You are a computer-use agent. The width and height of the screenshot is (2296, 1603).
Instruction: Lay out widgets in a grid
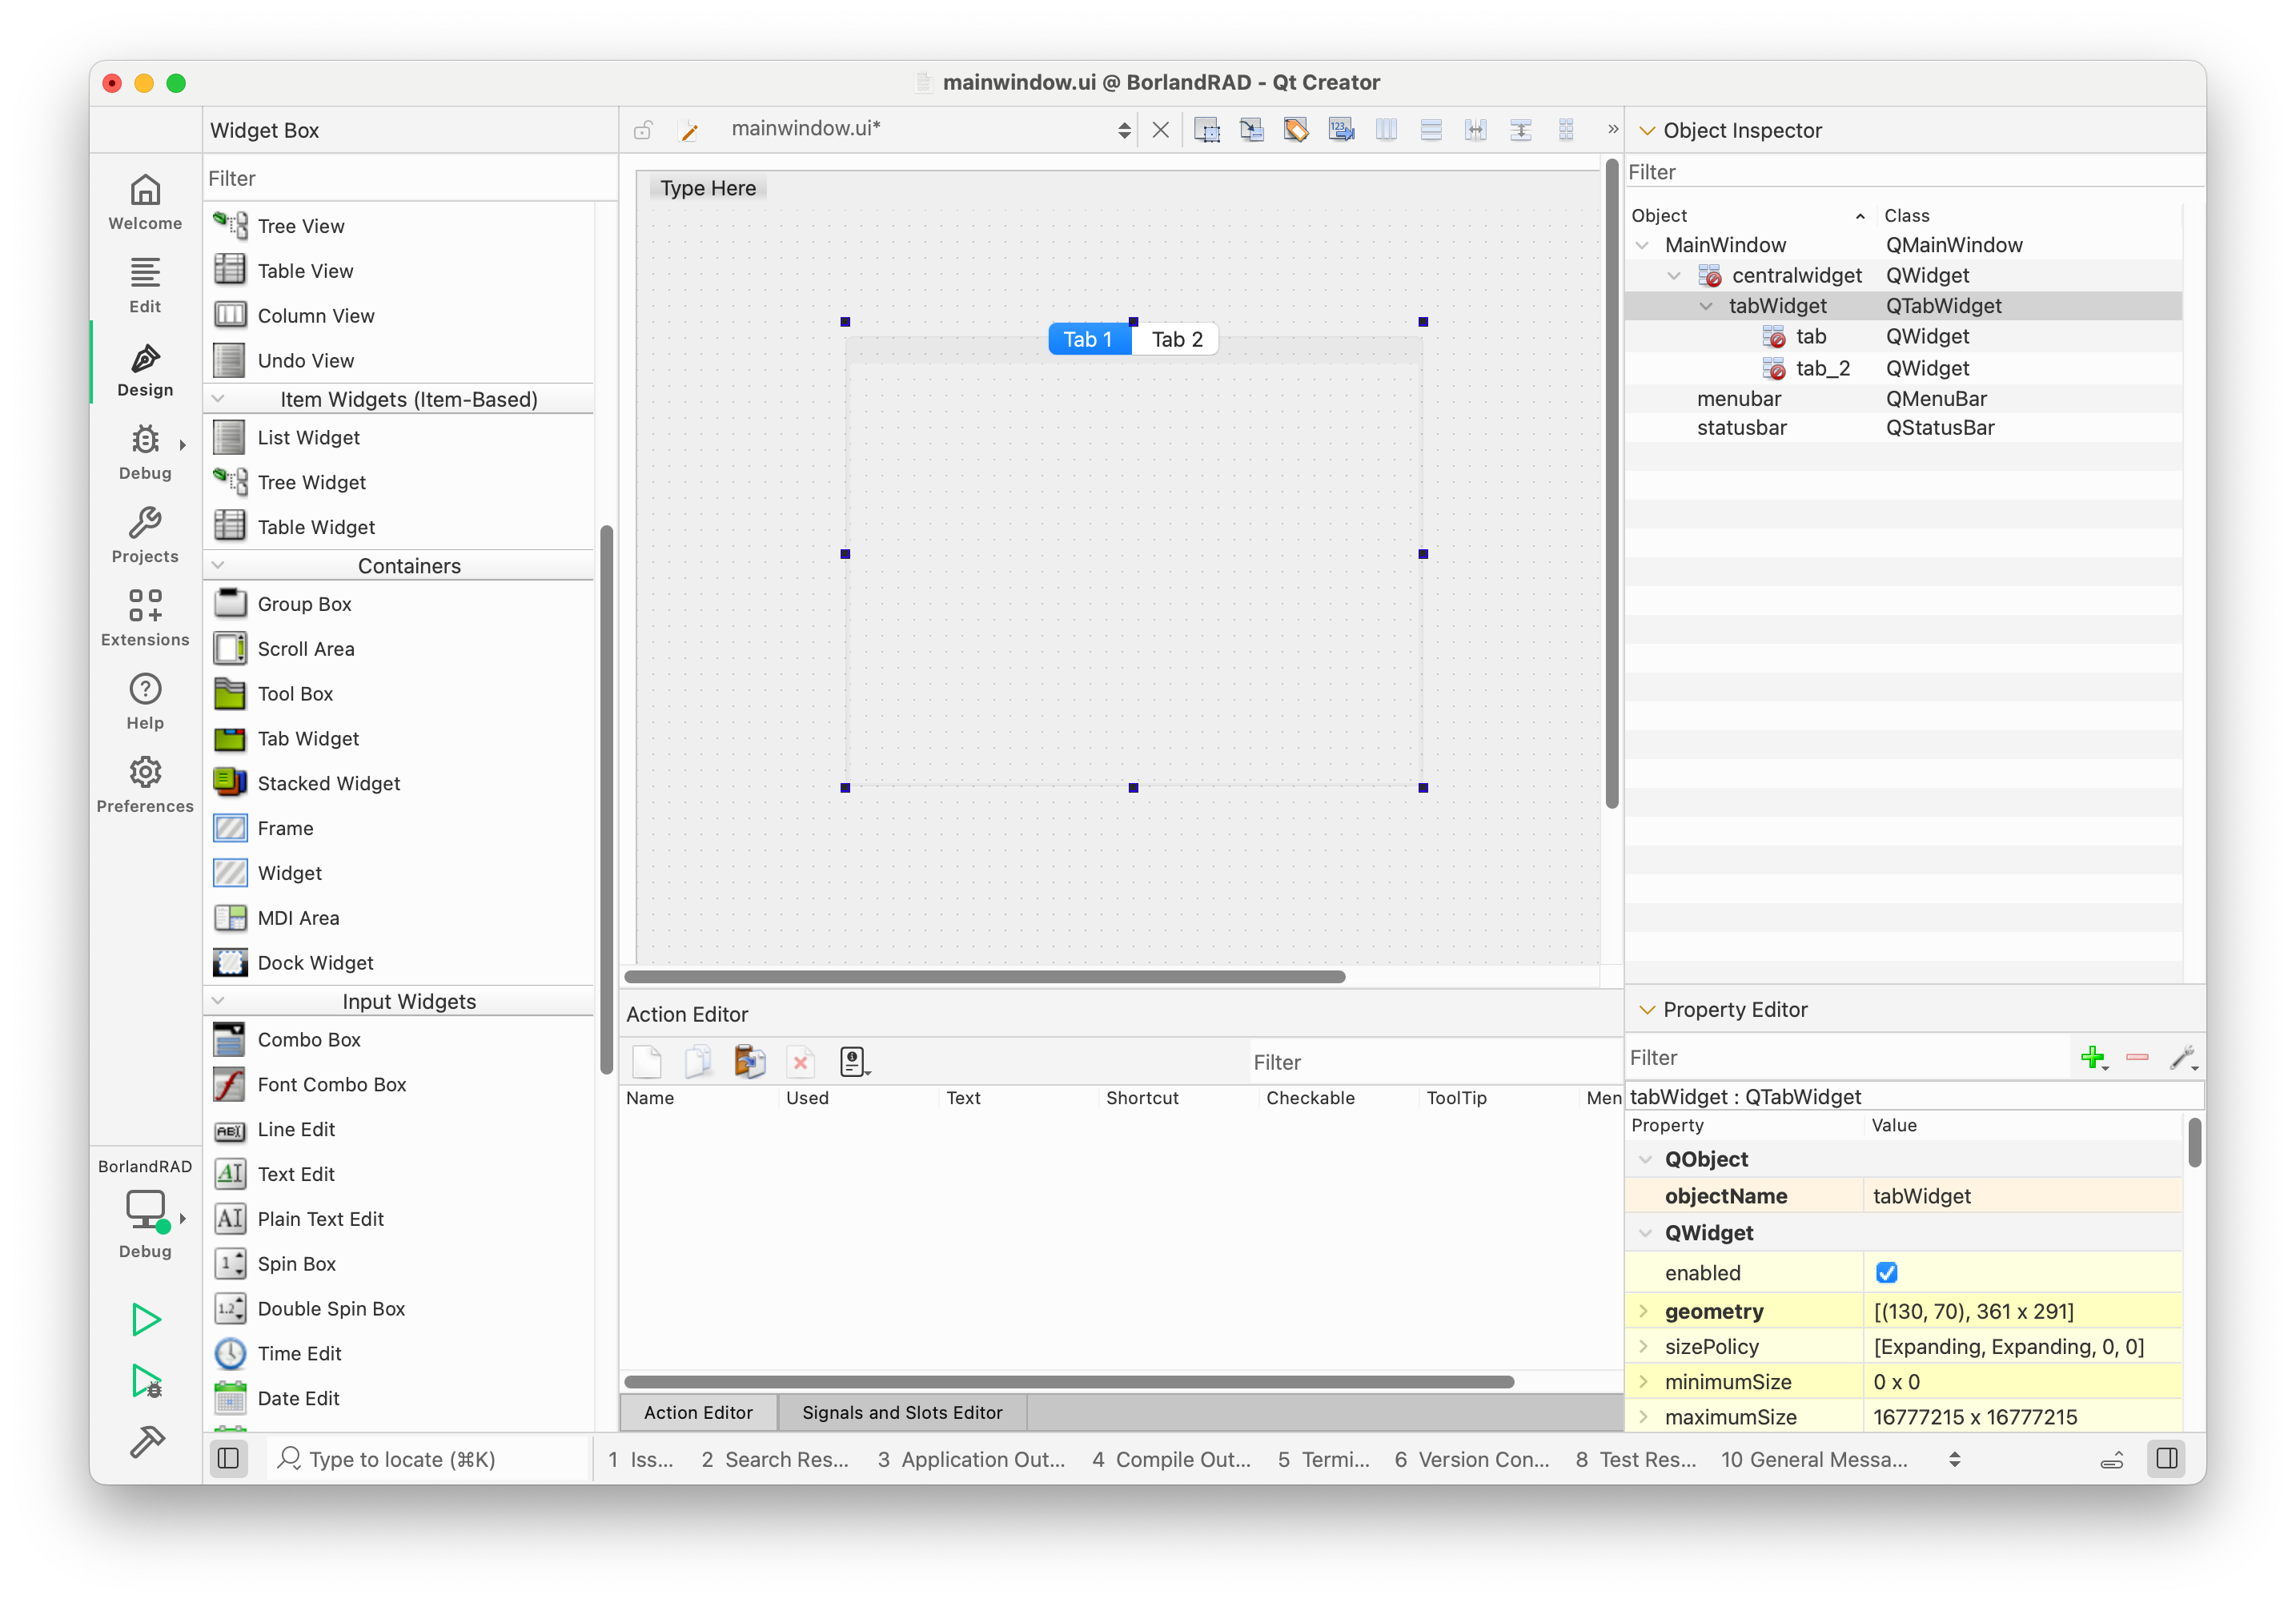pyautogui.click(x=1566, y=129)
